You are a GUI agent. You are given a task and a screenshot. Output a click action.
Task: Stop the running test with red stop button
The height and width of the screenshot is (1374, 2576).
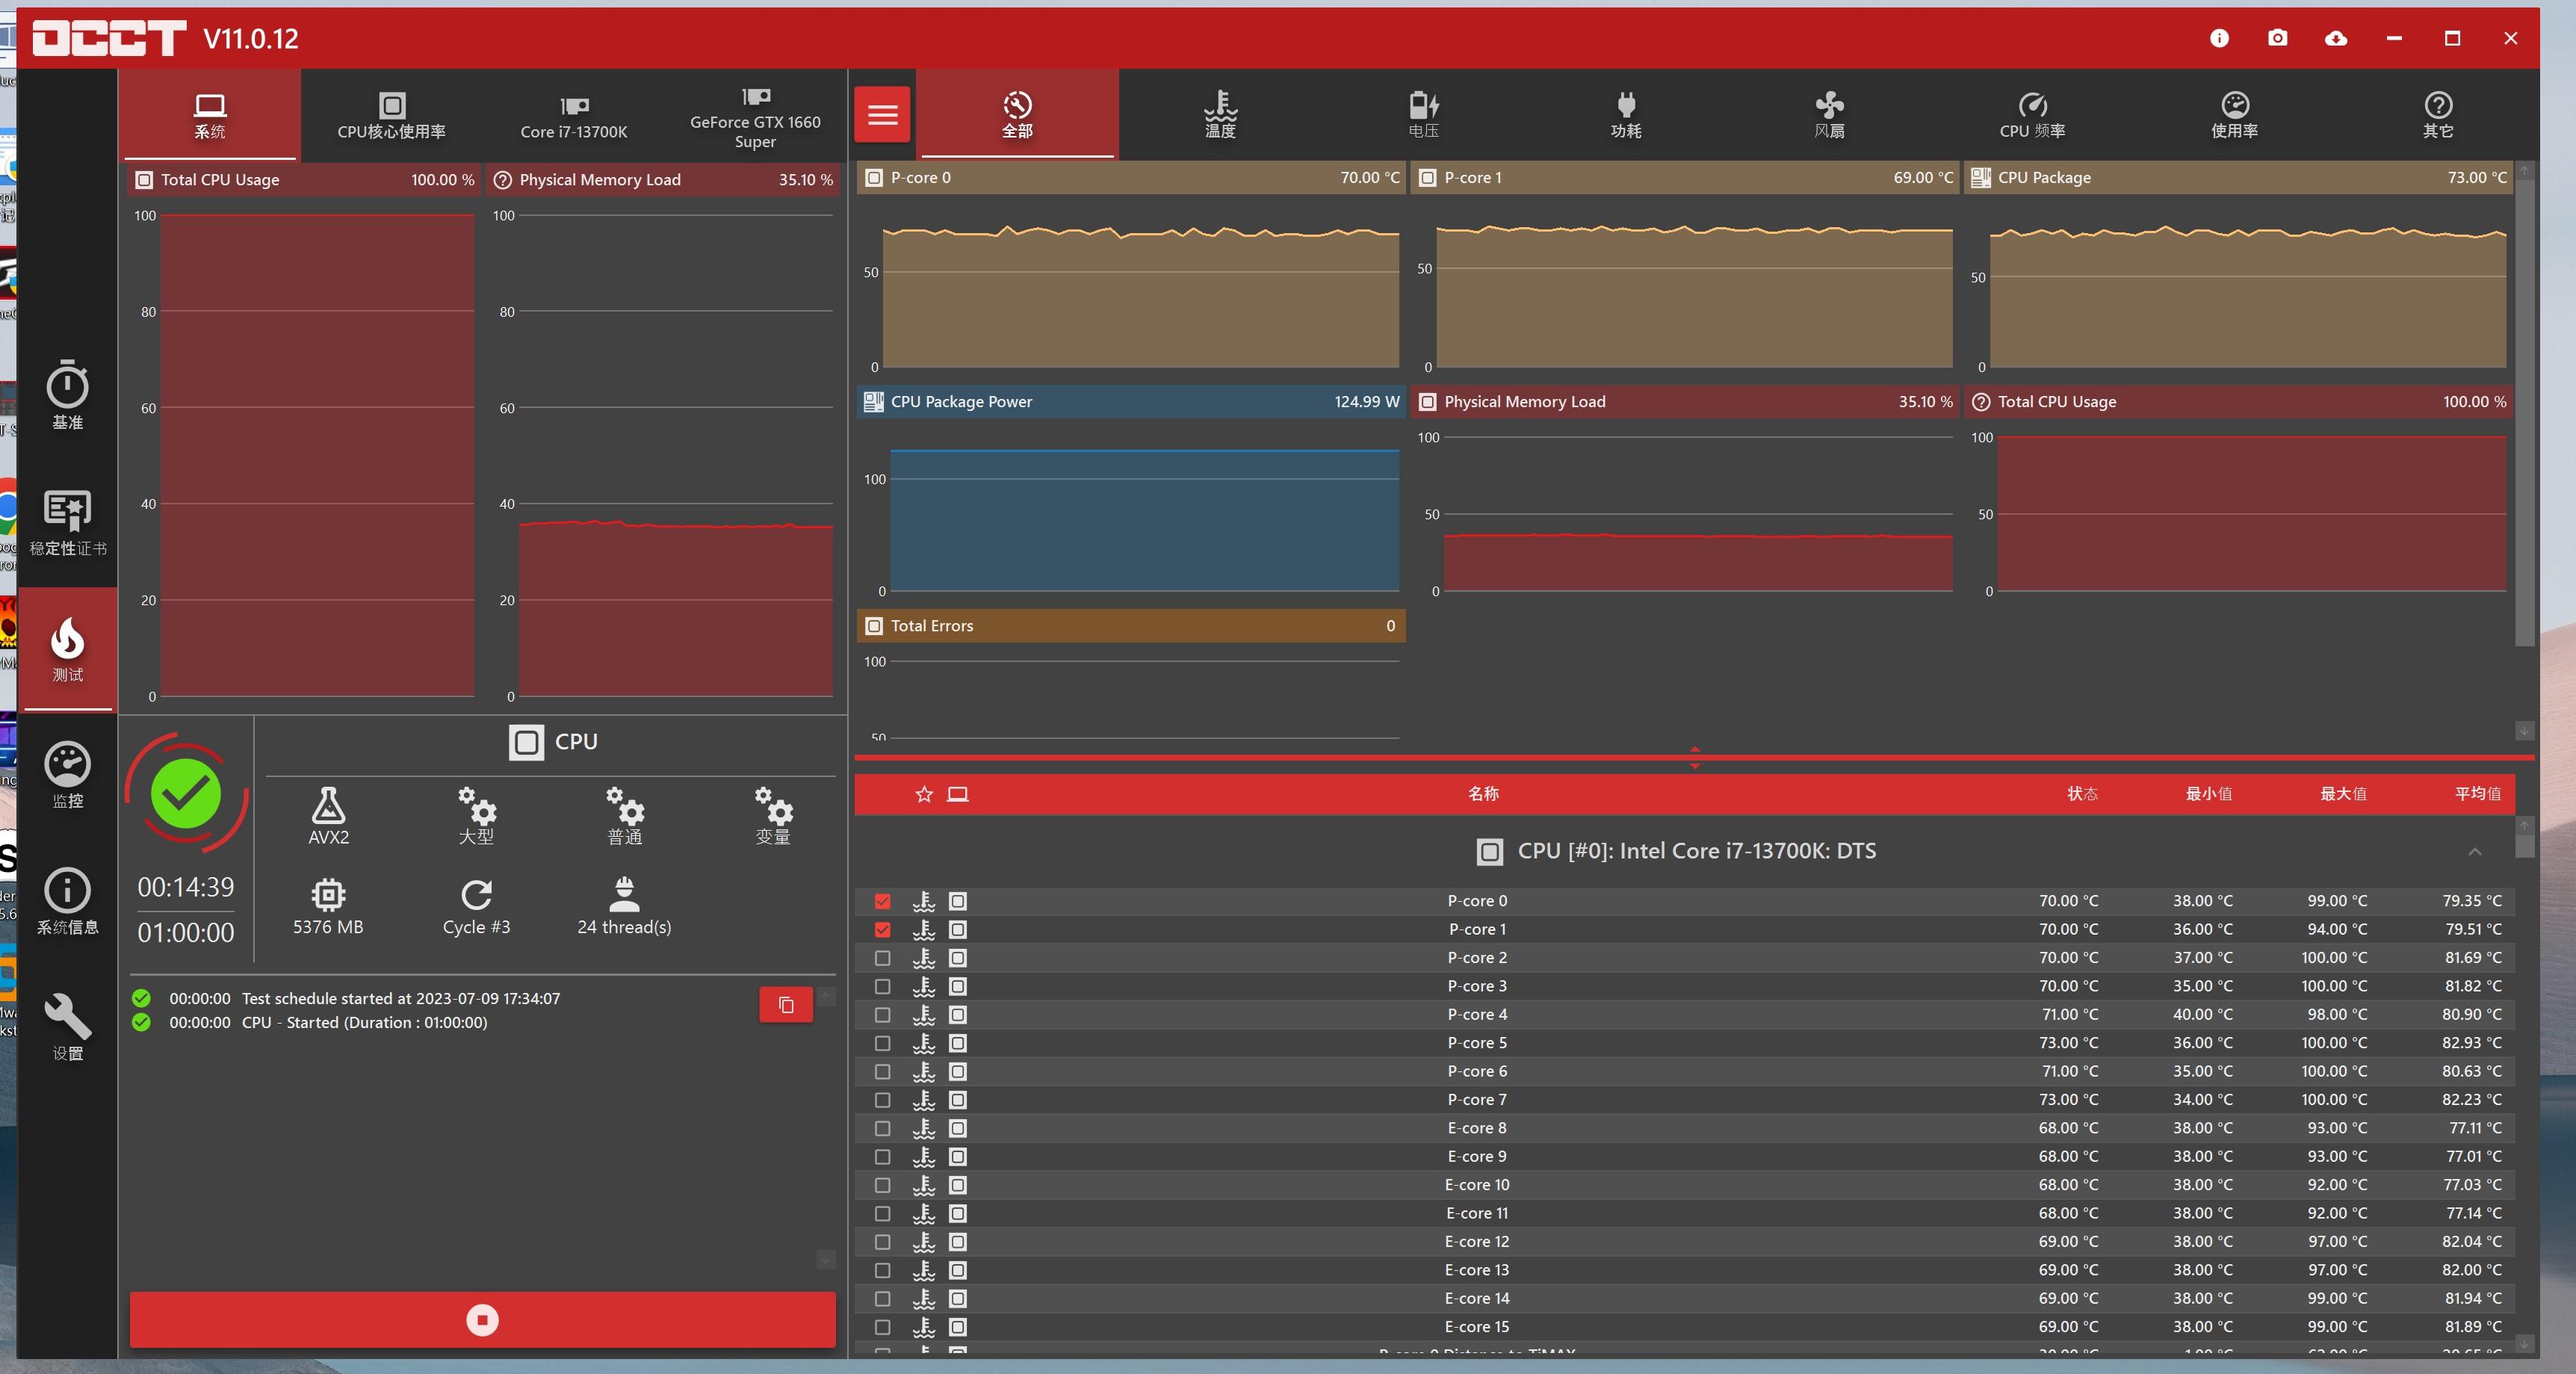482,1320
